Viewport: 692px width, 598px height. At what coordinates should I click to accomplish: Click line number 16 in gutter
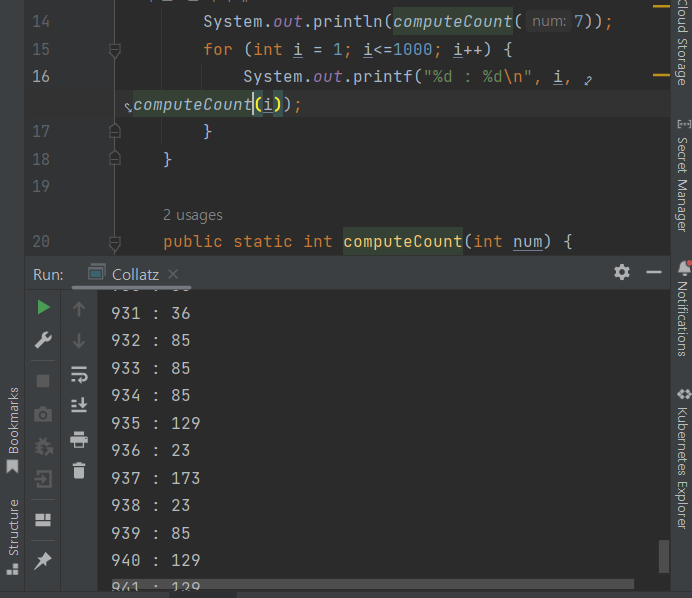click(x=41, y=76)
